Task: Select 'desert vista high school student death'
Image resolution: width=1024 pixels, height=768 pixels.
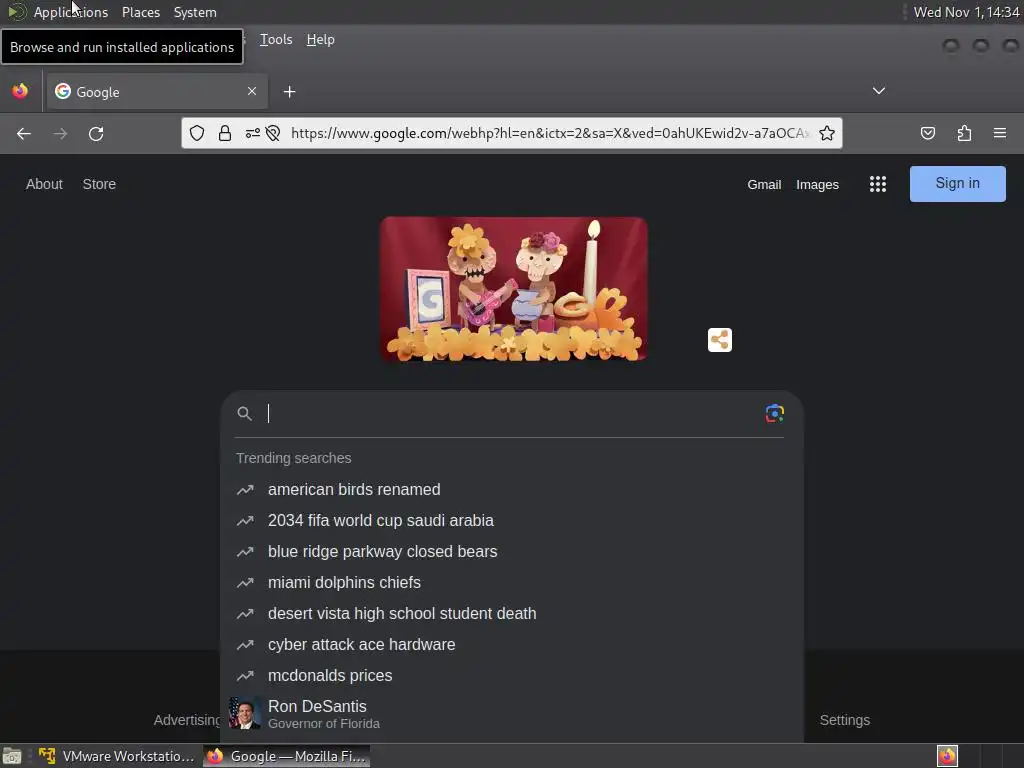Action: pyautogui.click(x=511, y=613)
